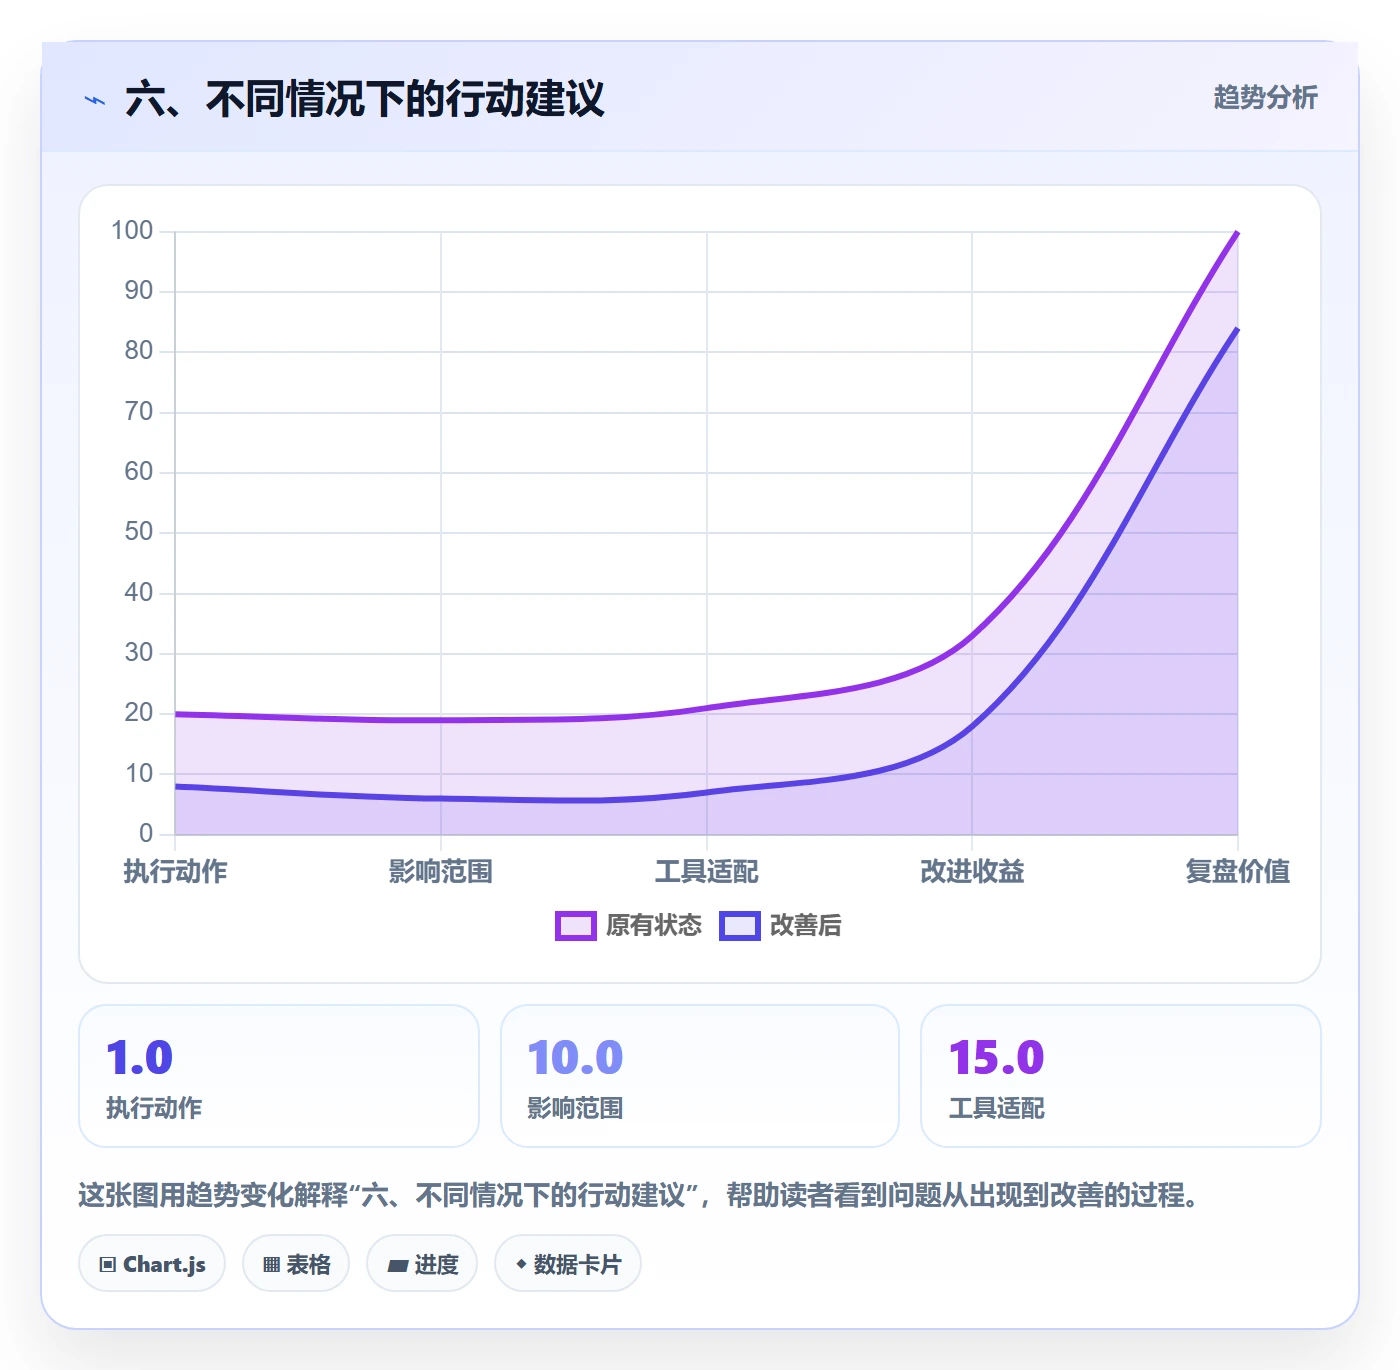Click the 复盘价值 x-axis label
Screen dimensions: 1400x1370
click(x=1238, y=872)
